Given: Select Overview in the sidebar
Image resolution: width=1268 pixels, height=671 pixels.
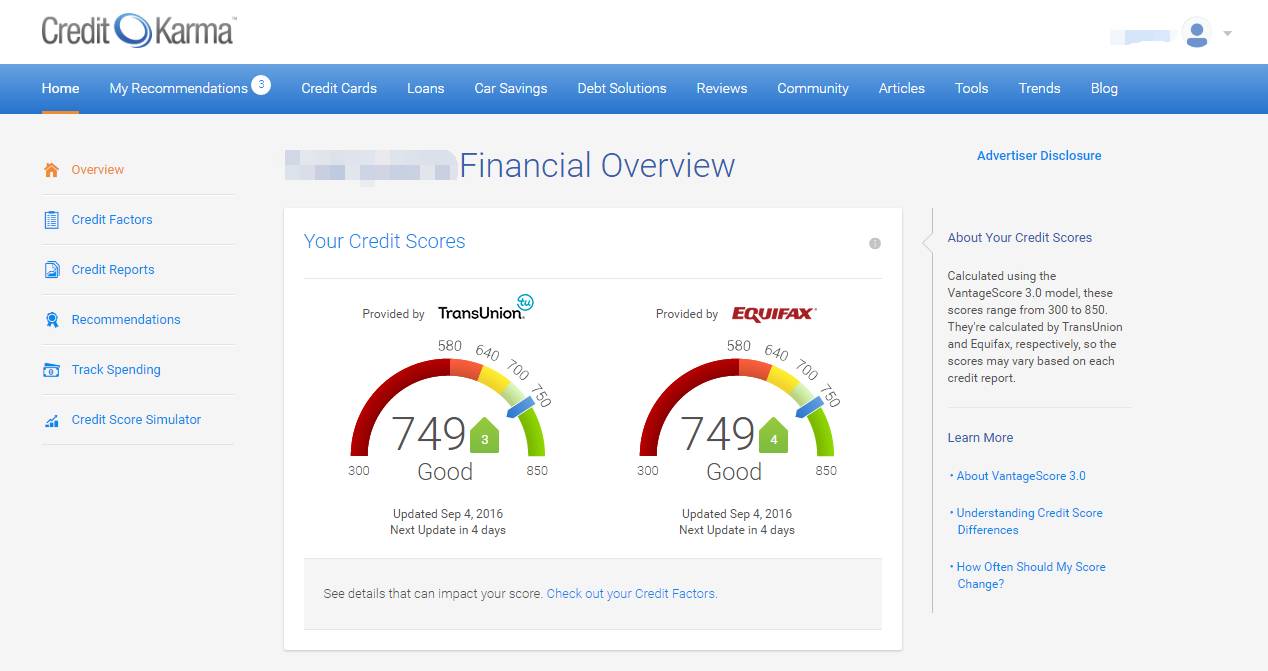Looking at the screenshot, I should (98, 170).
